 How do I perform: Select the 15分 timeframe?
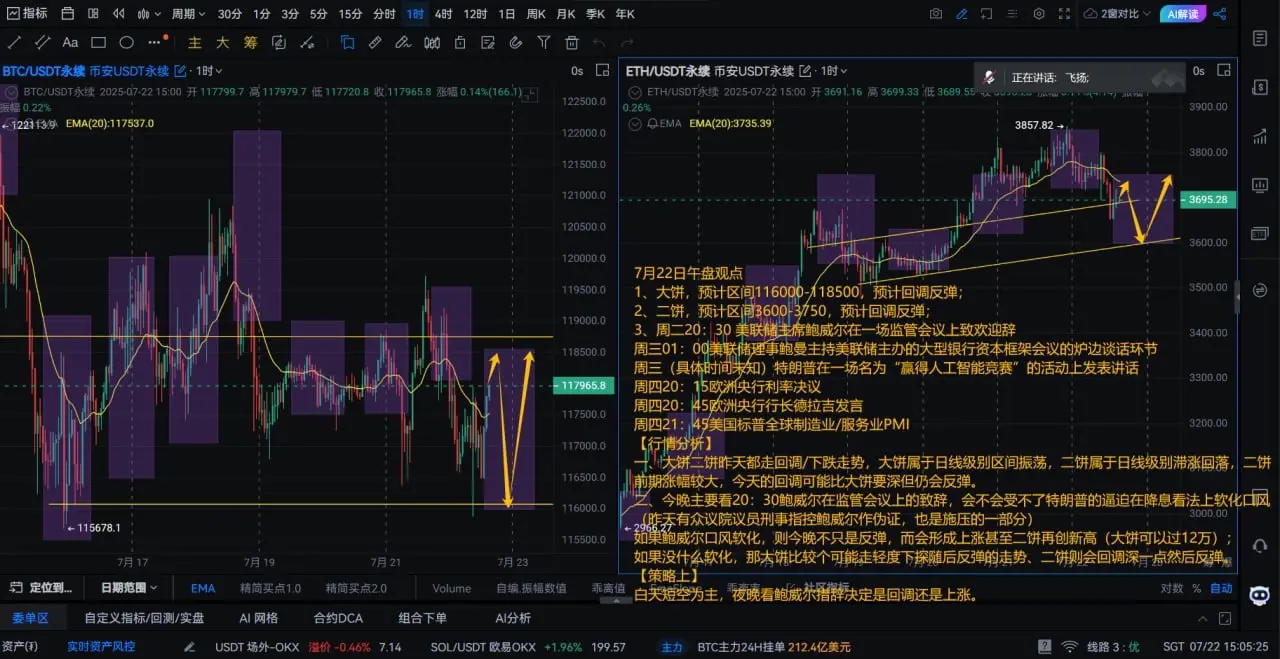click(350, 14)
